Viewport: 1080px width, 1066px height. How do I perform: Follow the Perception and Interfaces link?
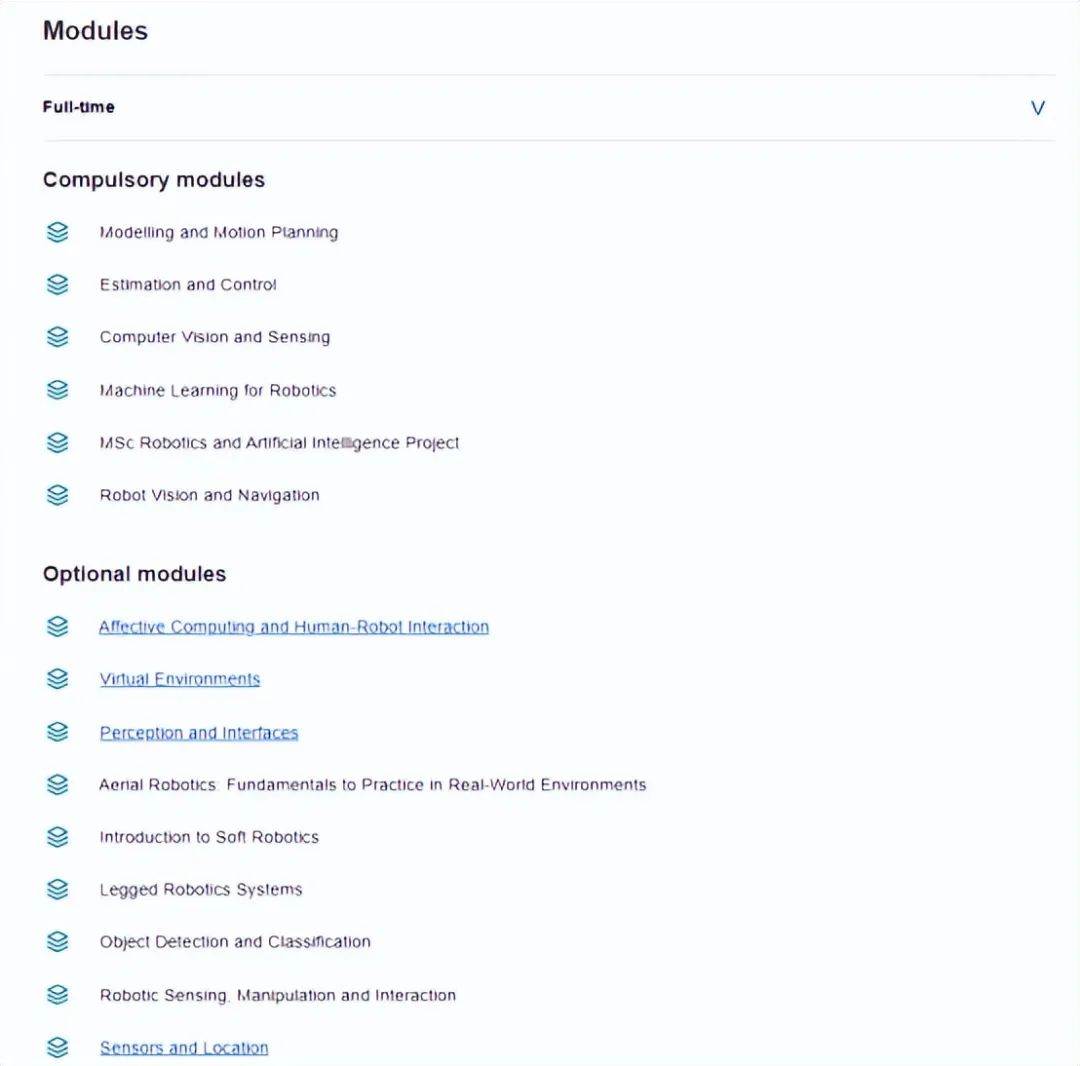[x=199, y=732]
